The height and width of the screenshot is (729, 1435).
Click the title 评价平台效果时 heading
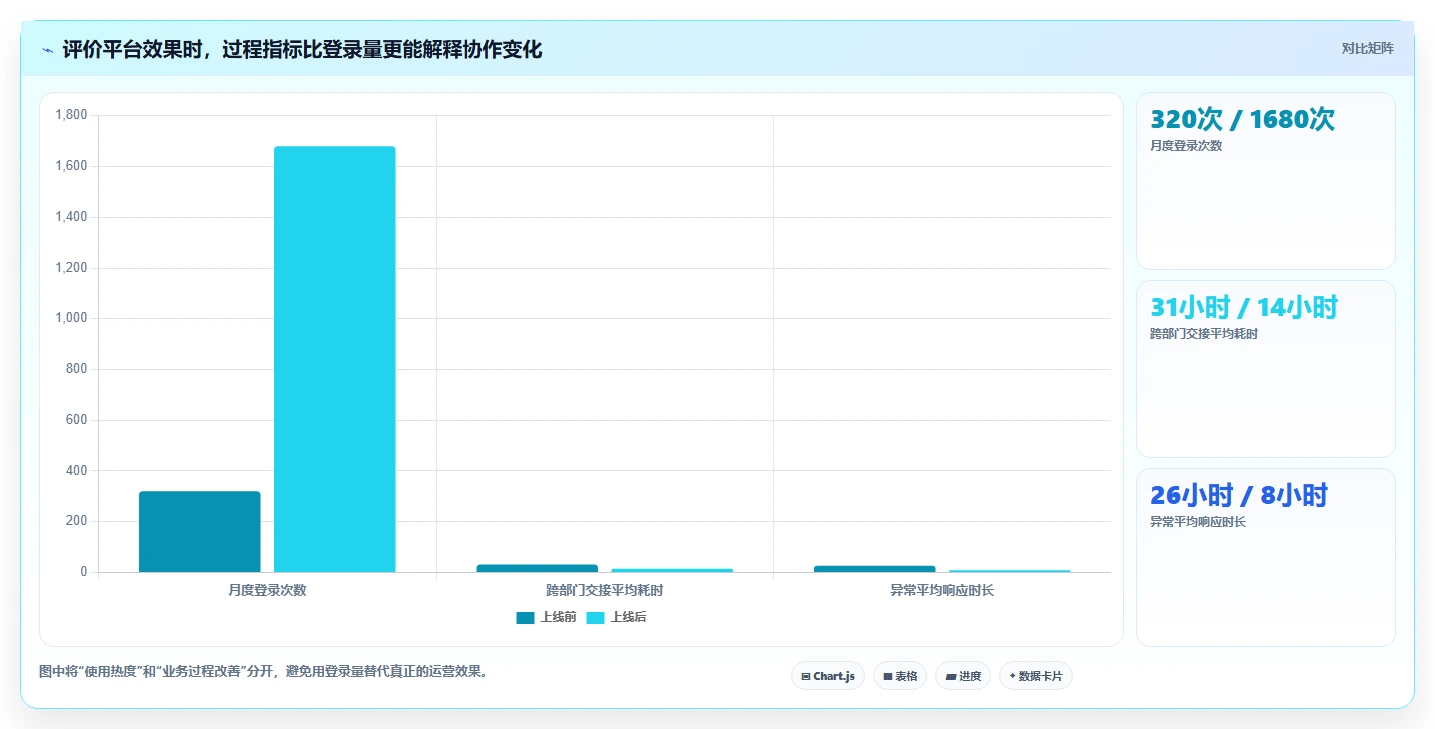[x=302, y=49]
